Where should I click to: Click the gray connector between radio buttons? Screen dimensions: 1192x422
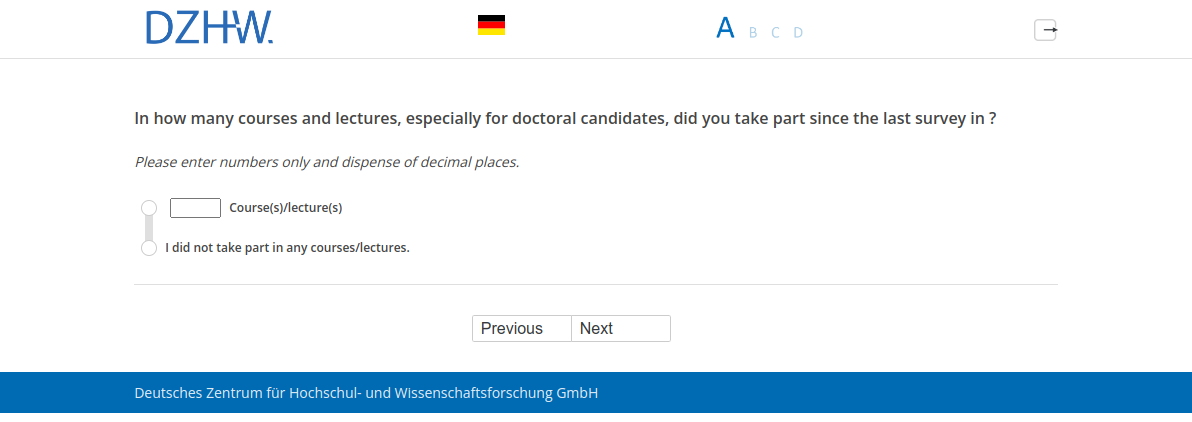pyautogui.click(x=149, y=228)
